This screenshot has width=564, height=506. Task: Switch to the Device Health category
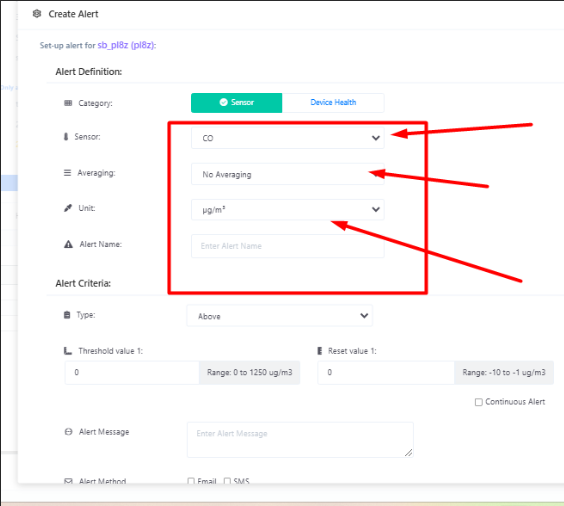333,102
